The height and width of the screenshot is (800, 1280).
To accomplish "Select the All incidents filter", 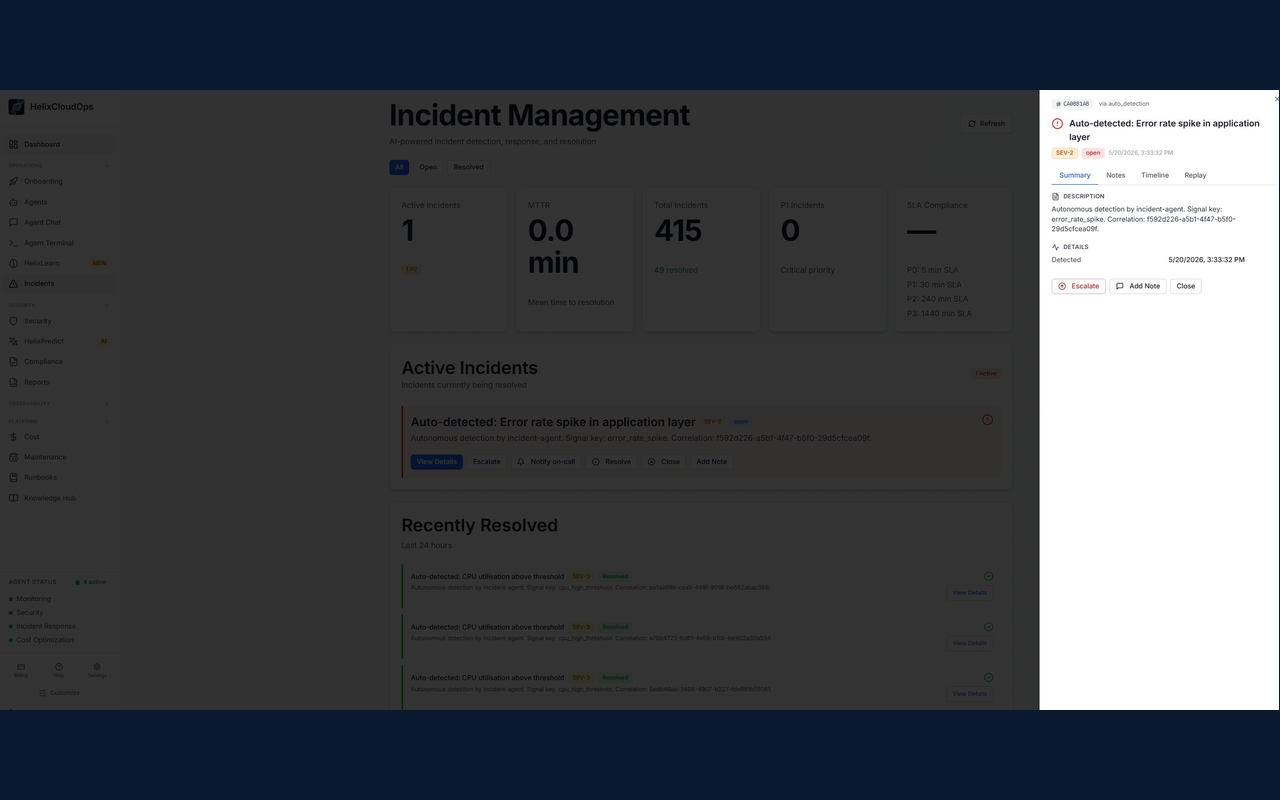I will pos(399,167).
